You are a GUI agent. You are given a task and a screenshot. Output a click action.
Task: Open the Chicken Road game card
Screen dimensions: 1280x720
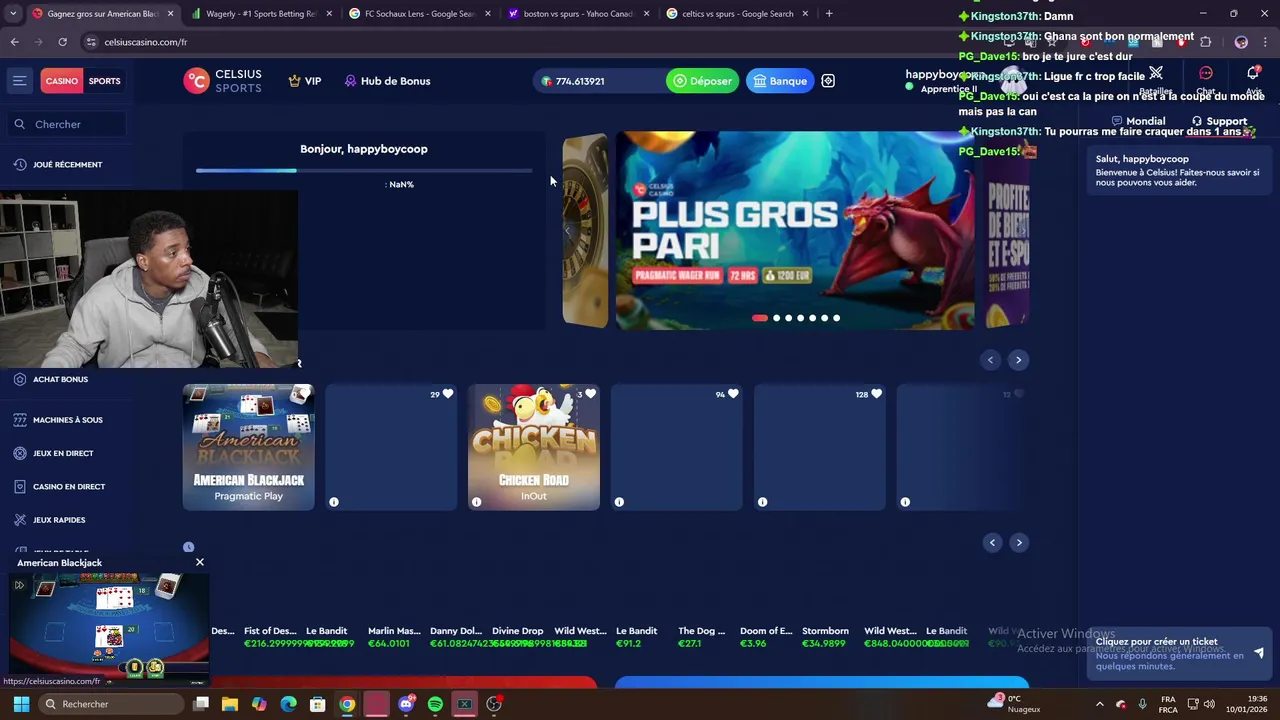coord(534,447)
